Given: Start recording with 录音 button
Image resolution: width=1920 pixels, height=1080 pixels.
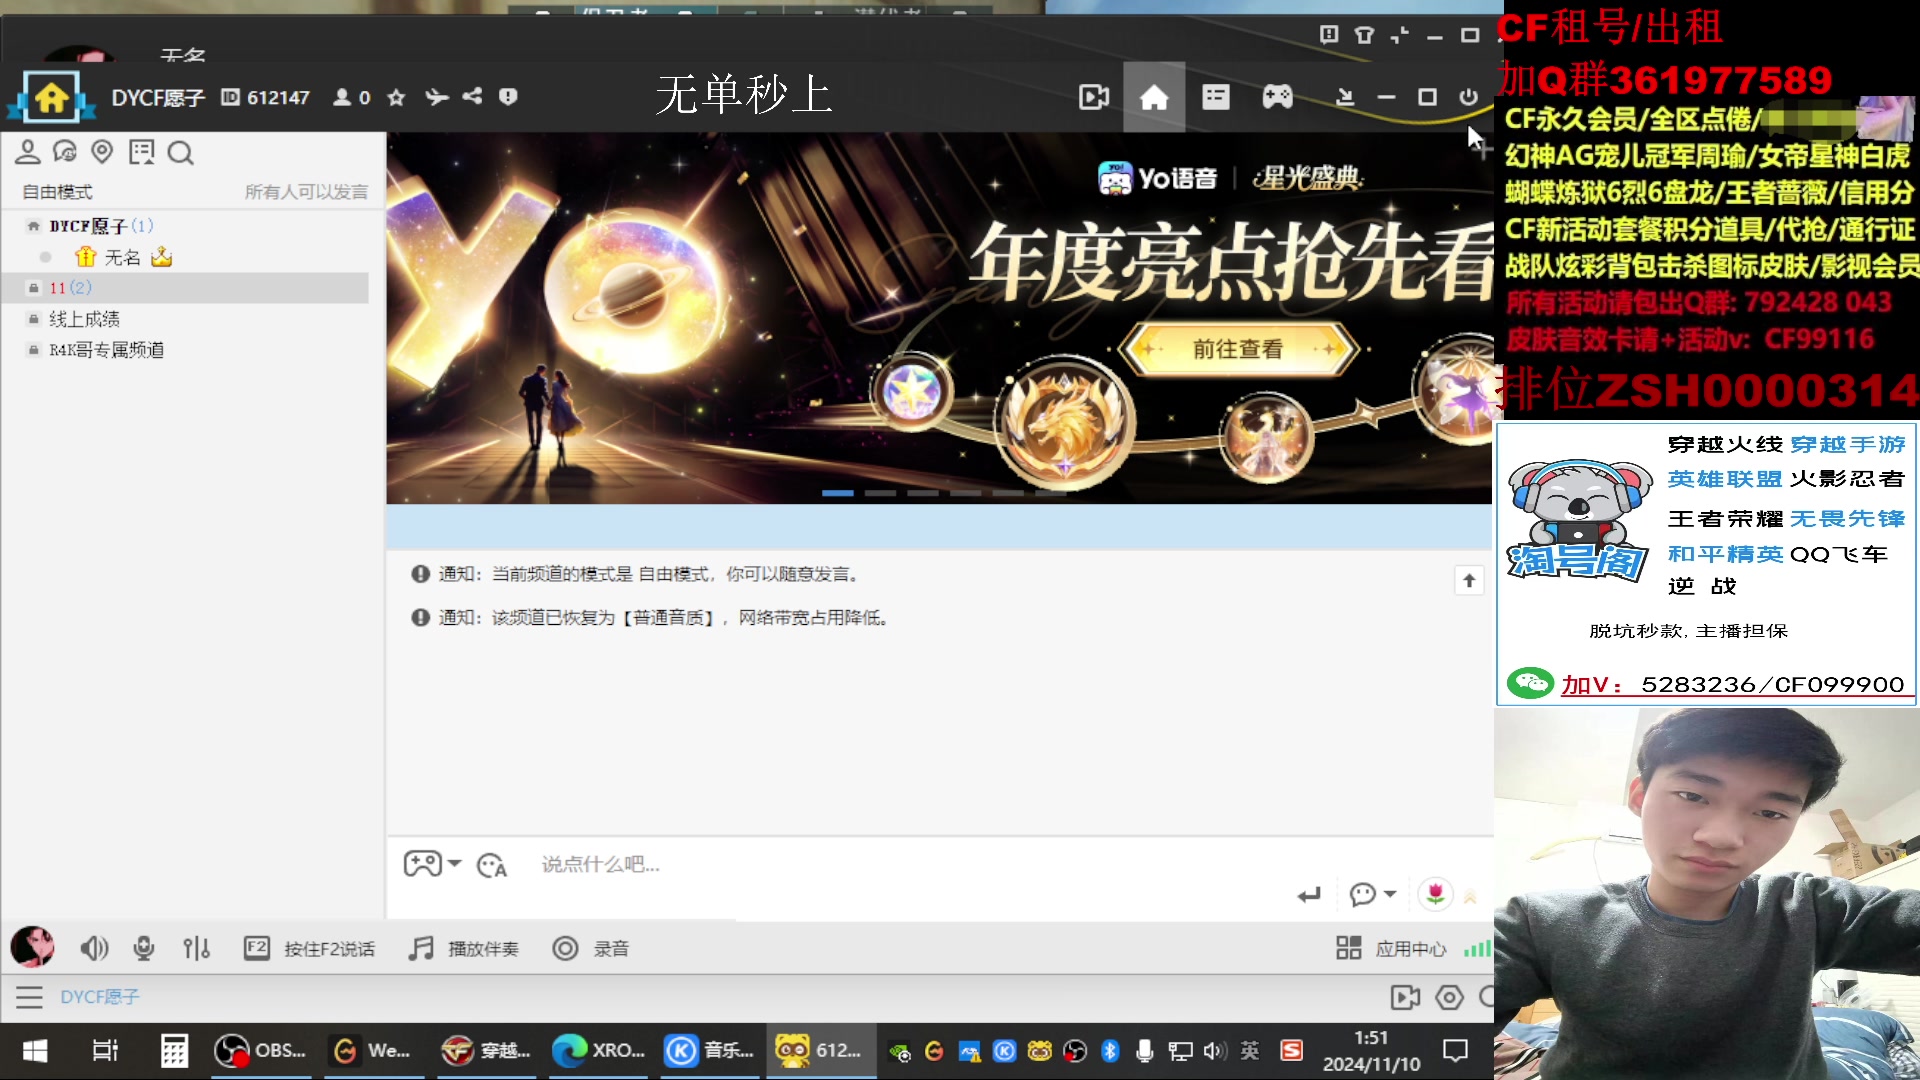Looking at the screenshot, I should click(x=590, y=949).
